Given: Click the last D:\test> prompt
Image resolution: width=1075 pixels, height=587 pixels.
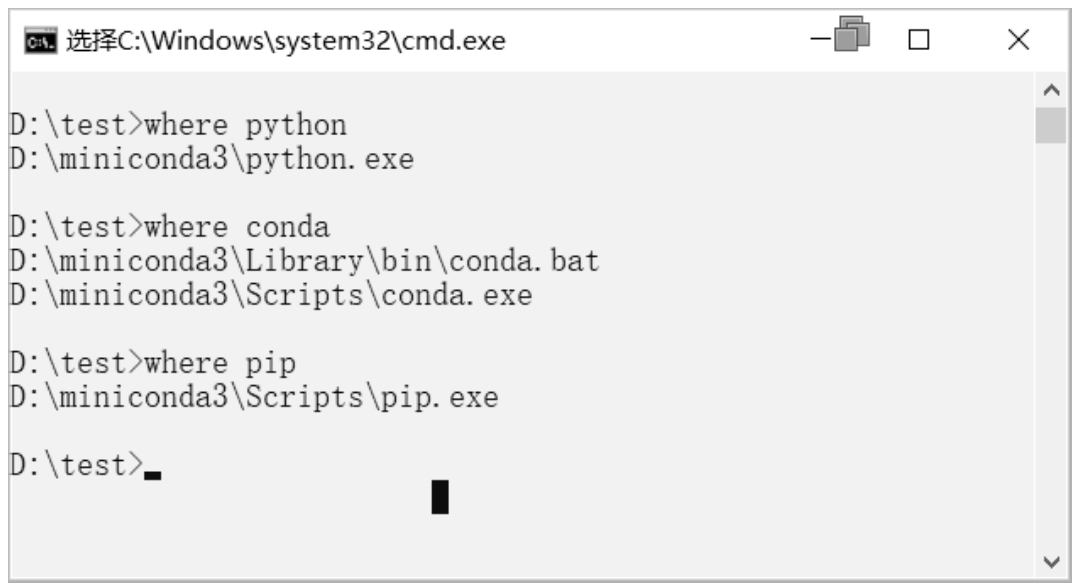Looking at the screenshot, I should coord(77,466).
